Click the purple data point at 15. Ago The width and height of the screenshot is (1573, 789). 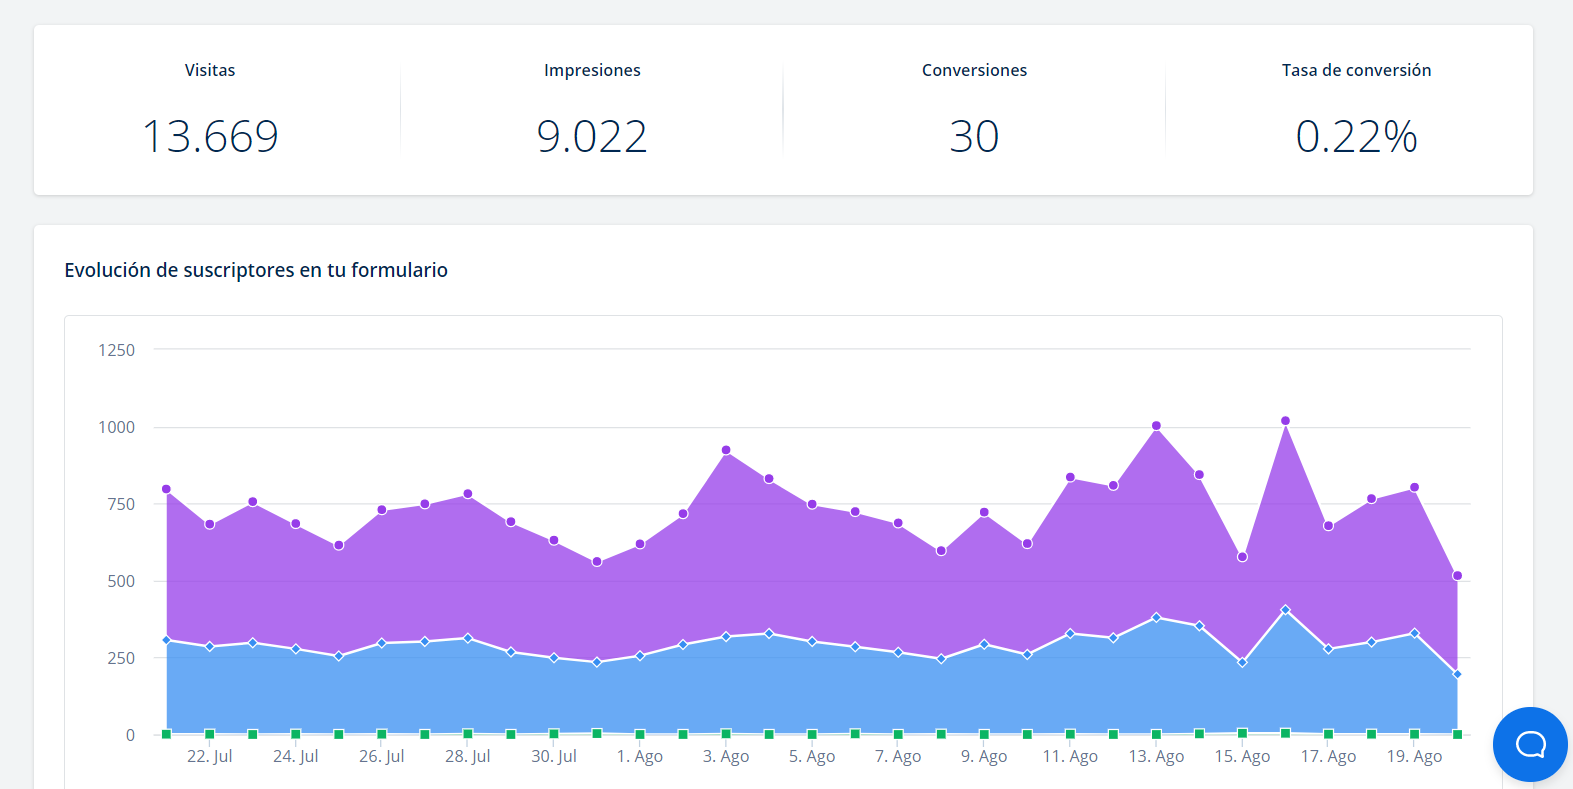pos(1242,557)
